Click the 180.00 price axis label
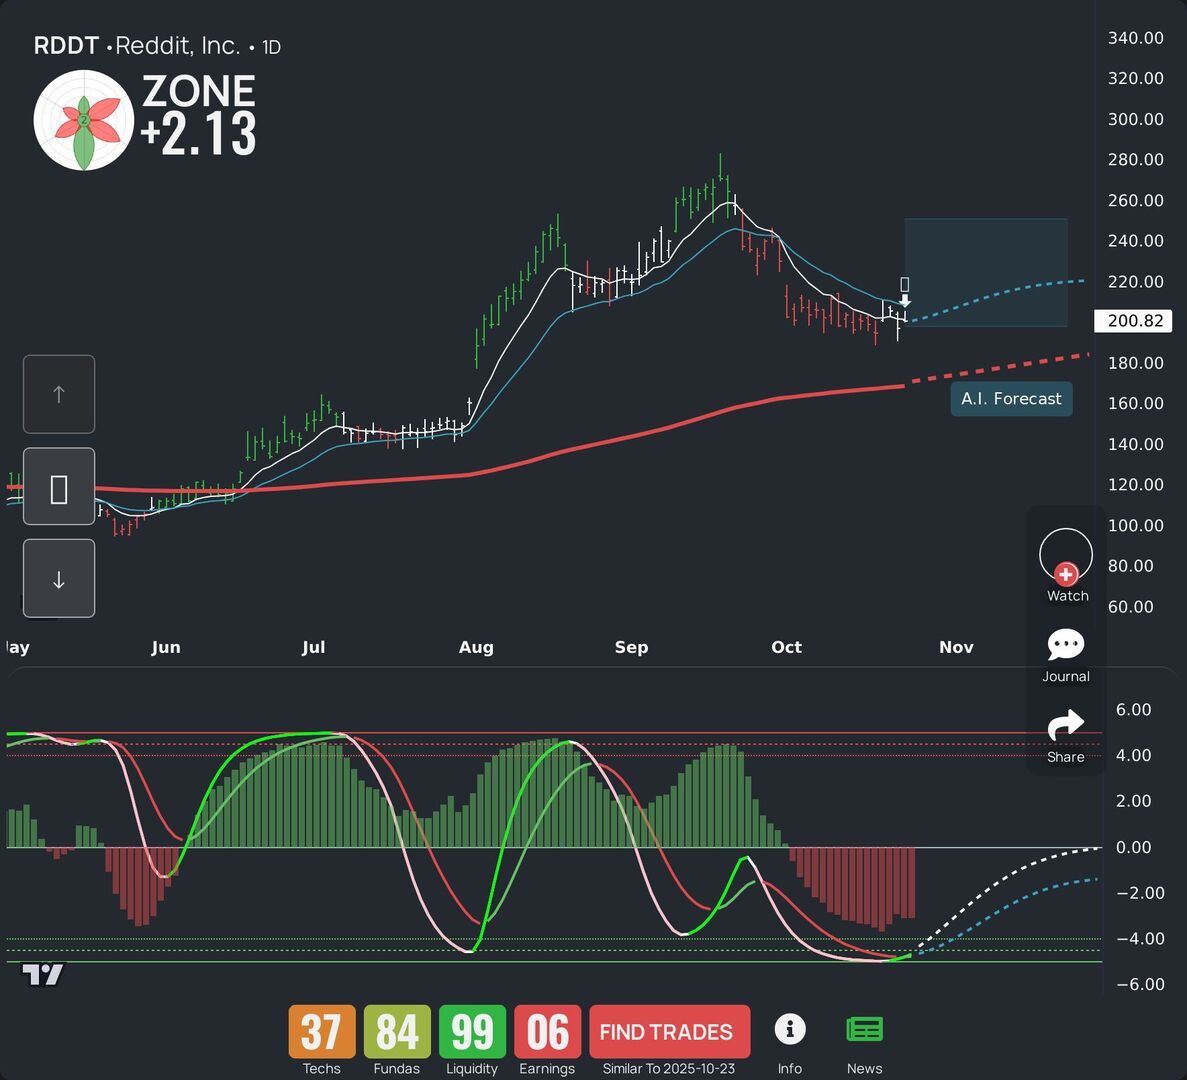 1136,363
